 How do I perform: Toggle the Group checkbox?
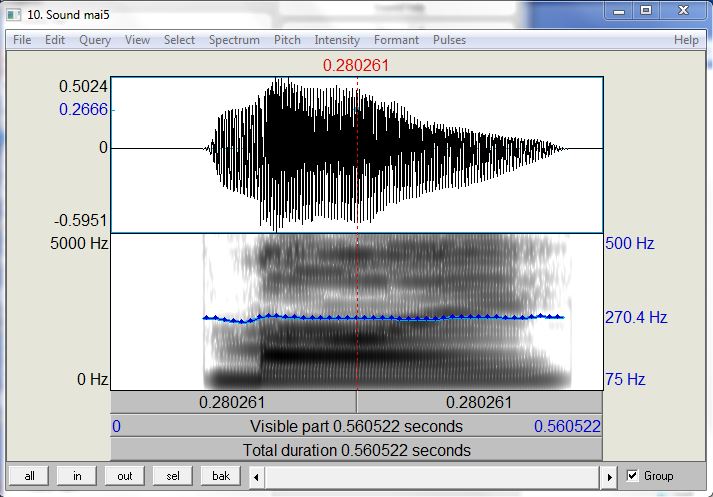[x=632, y=476]
